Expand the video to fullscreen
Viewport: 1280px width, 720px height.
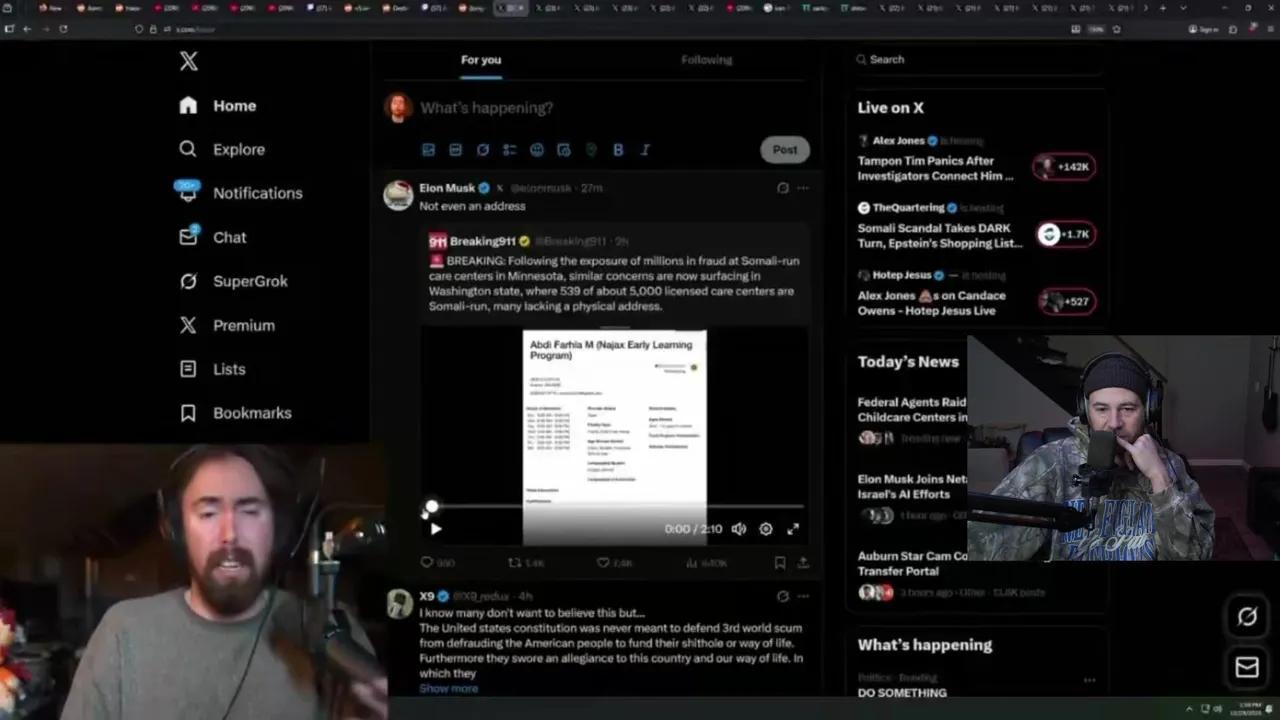click(793, 529)
